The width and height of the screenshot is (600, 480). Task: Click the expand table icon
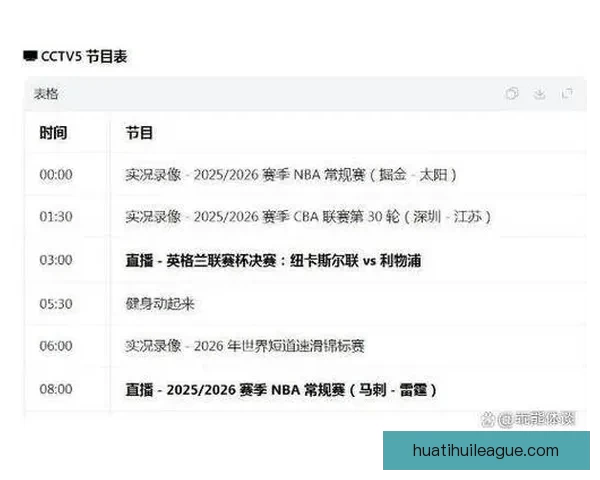pos(567,93)
